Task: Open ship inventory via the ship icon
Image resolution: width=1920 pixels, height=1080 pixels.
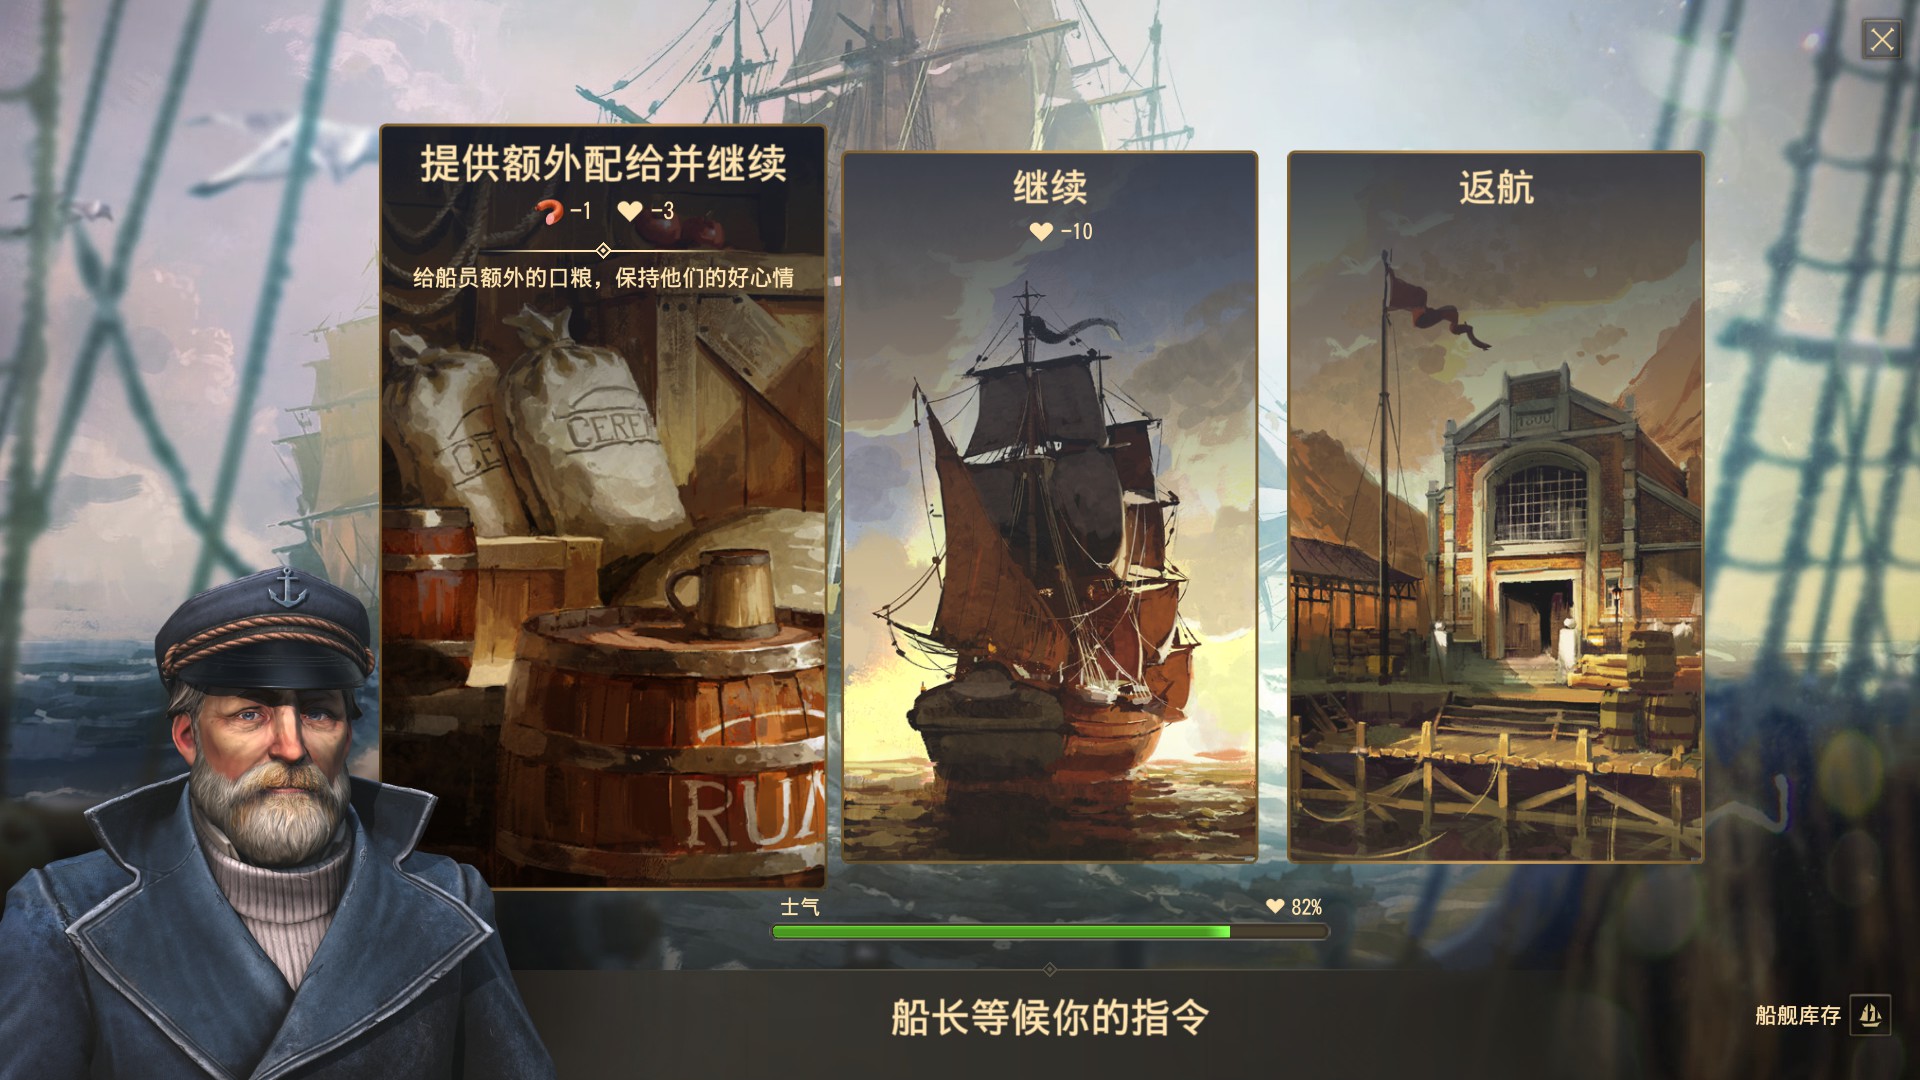Action: 1870,1016
